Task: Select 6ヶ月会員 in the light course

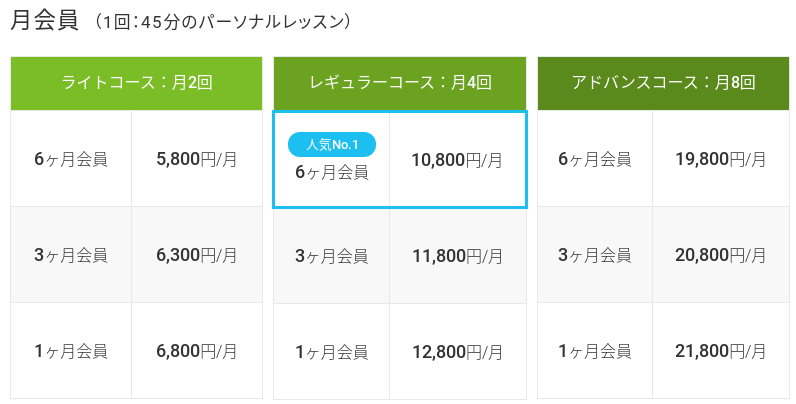Action: tap(71, 159)
